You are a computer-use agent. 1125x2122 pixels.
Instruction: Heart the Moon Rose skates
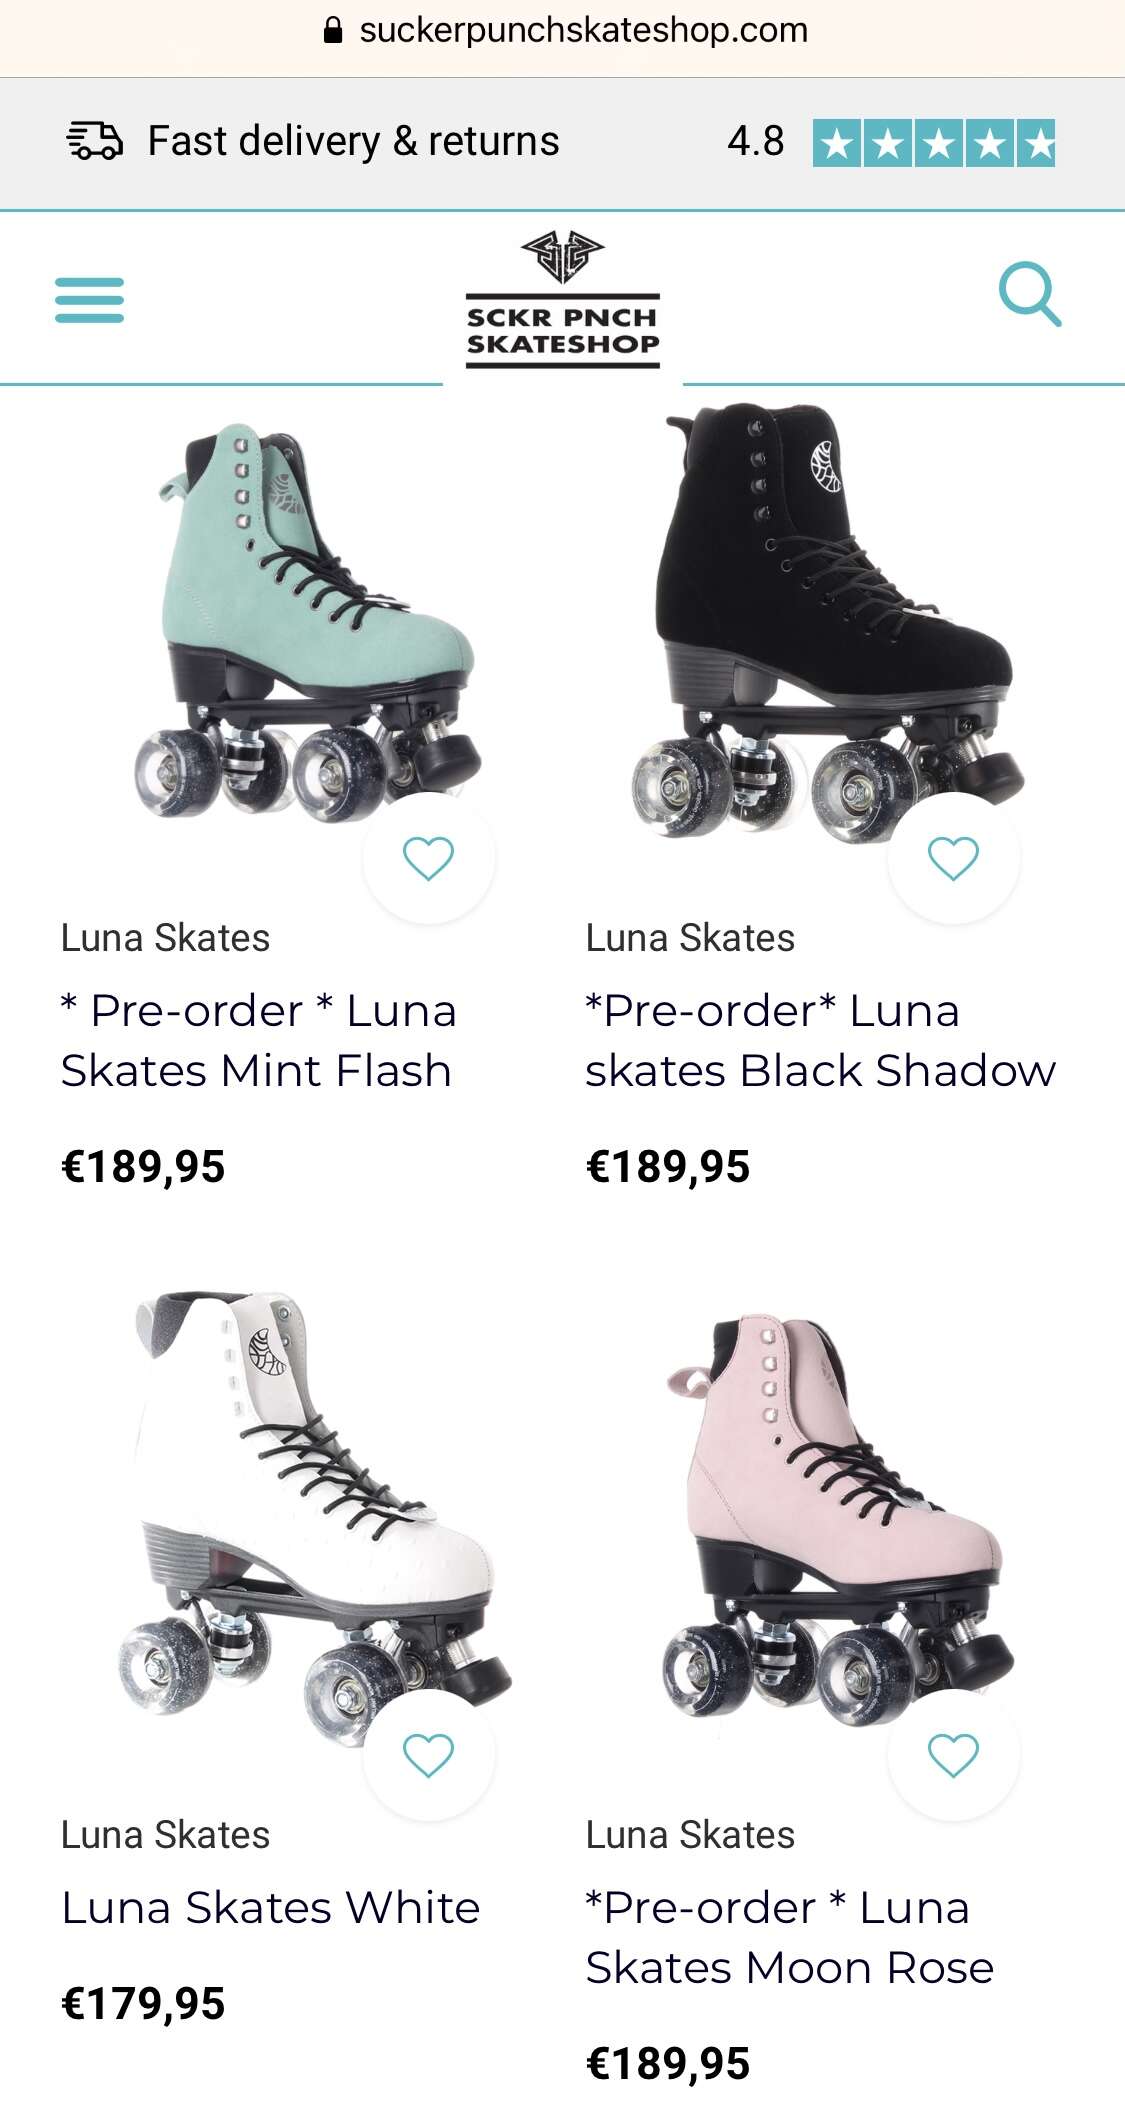coord(953,1755)
